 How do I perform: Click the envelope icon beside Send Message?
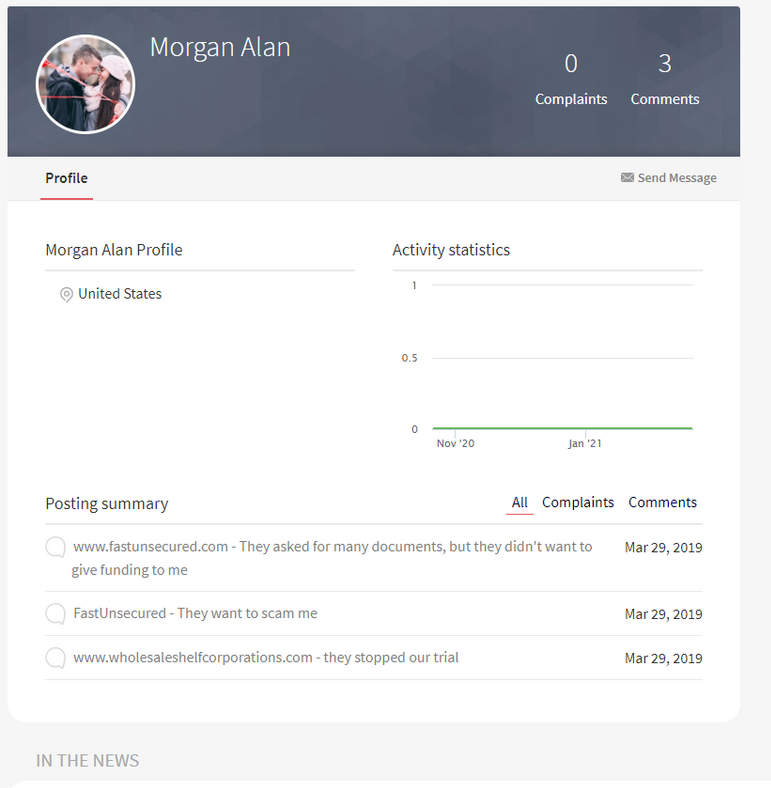click(x=627, y=177)
